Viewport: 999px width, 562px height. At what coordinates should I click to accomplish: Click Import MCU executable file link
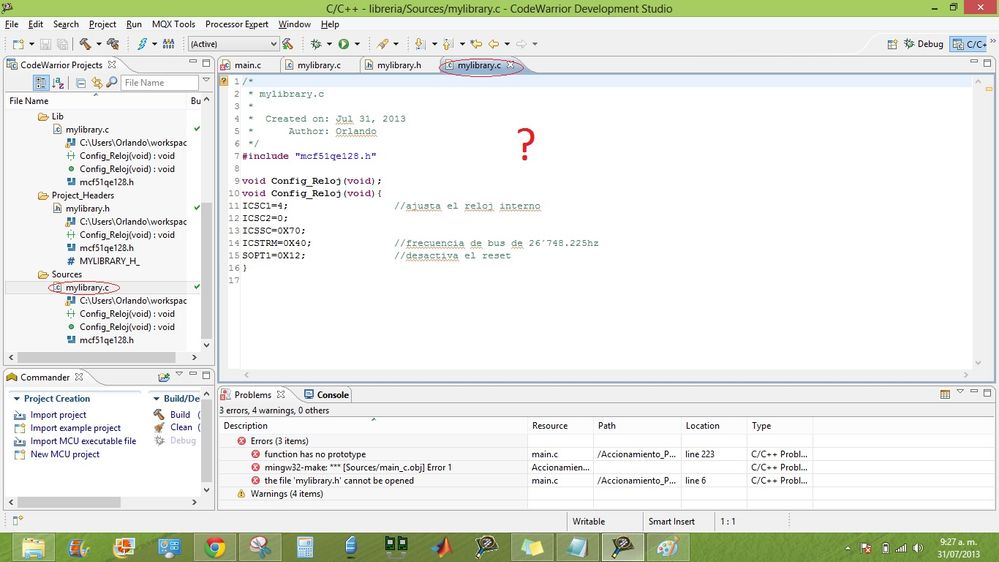(x=83, y=441)
